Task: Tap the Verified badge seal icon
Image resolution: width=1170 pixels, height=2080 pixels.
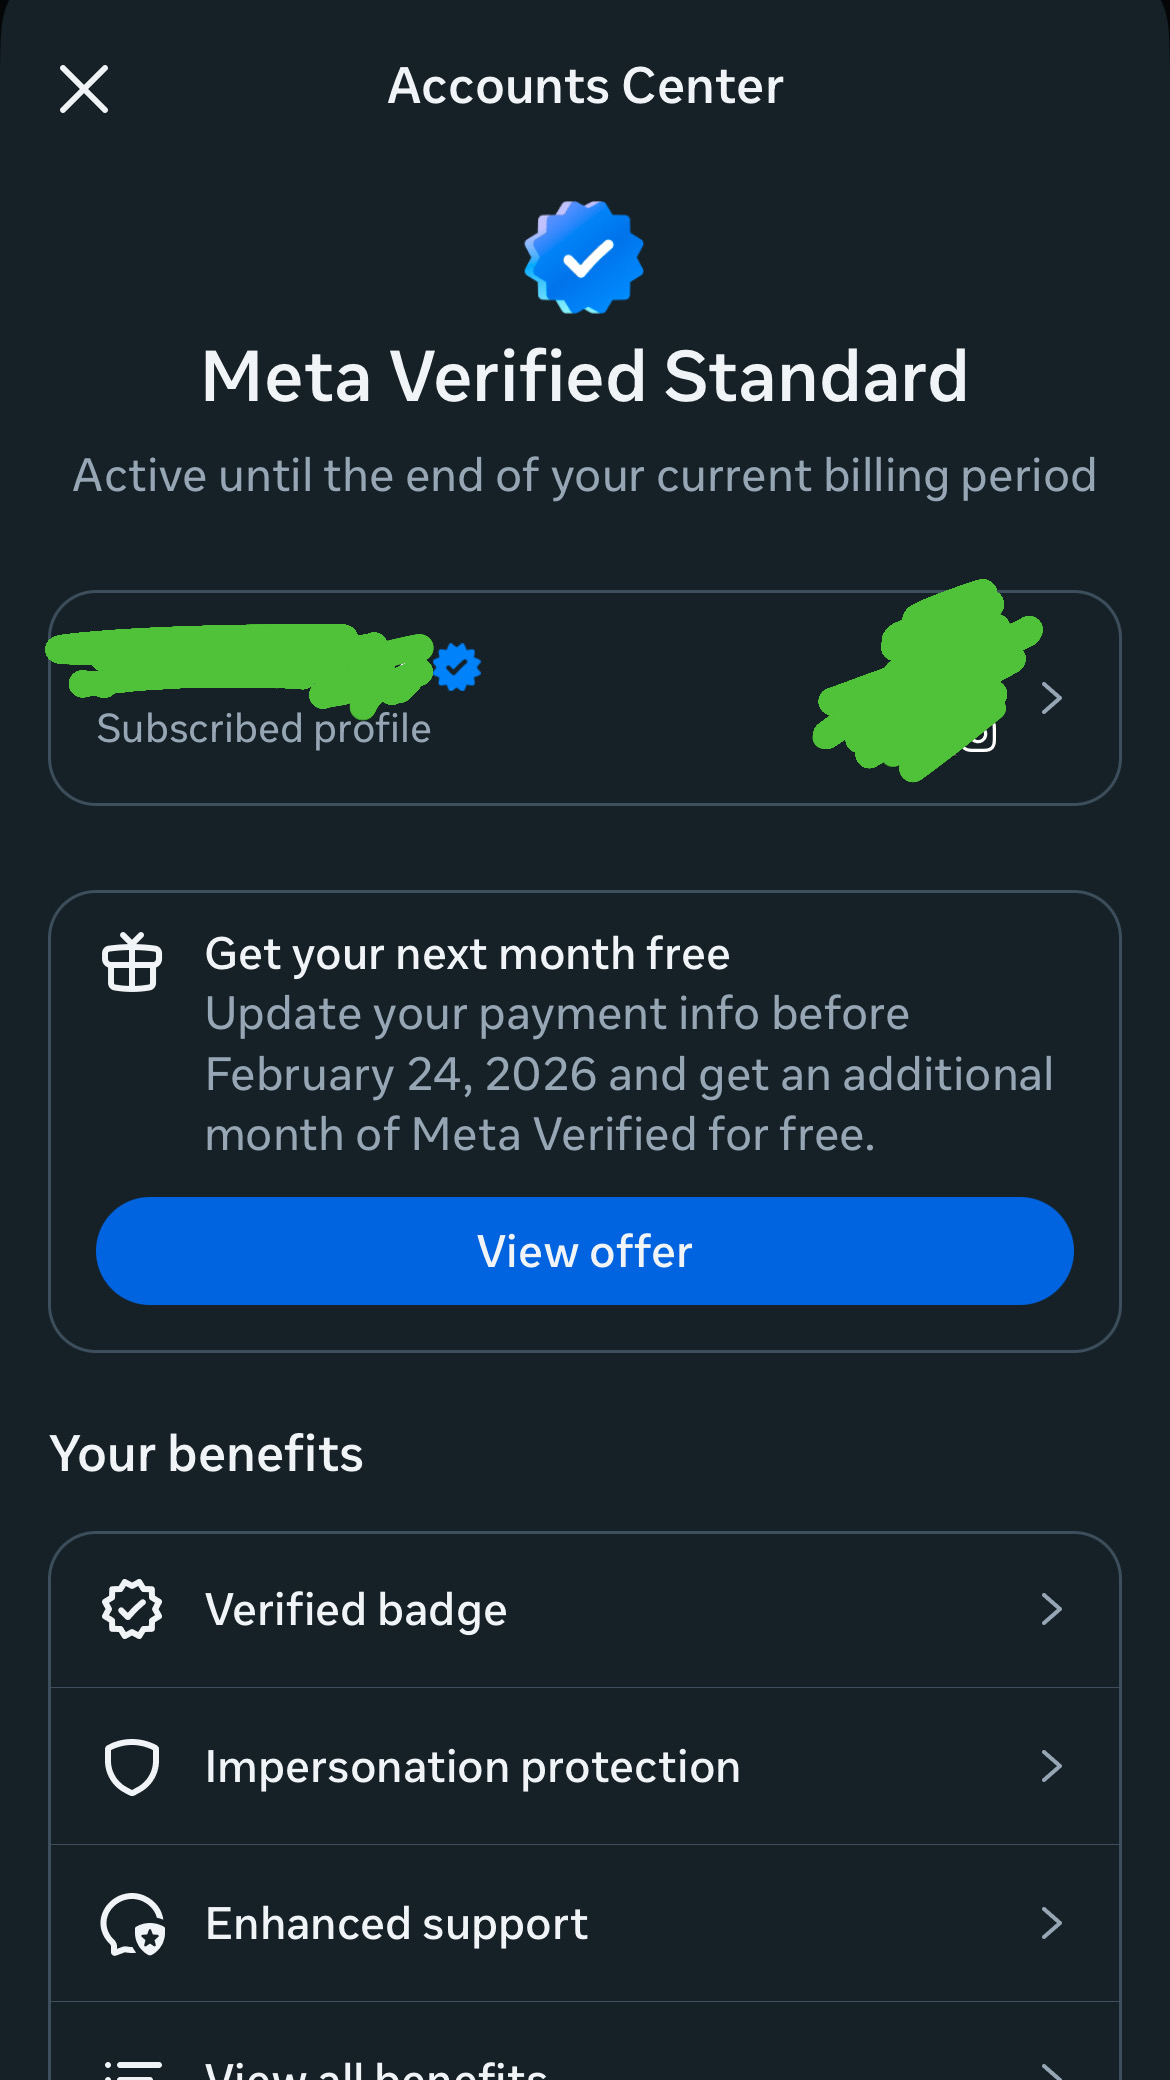Action: point(132,1609)
